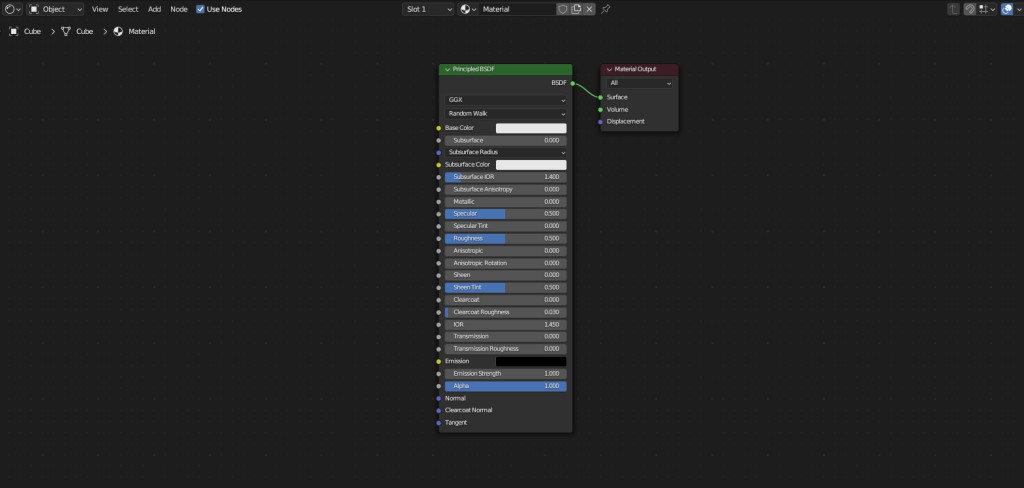This screenshot has width=1024, height=488.
Task: Toggle the pin icon in the header
Action: (606, 9)
